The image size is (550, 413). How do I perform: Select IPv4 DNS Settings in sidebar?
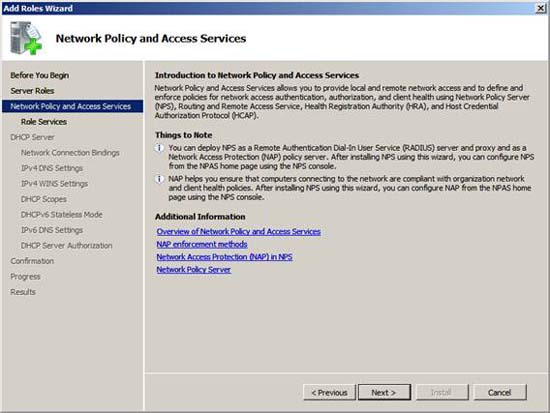point(52,168)
